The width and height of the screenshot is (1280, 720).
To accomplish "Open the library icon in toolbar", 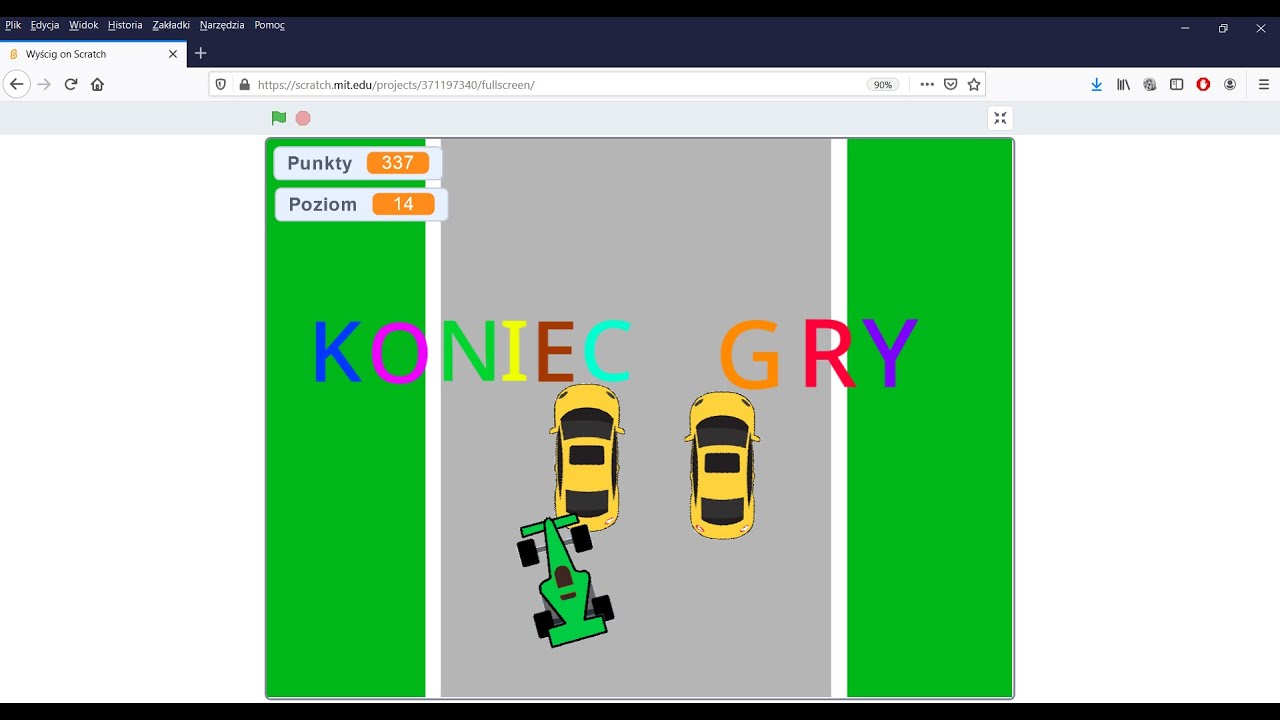I will [x=1124, y=85].
